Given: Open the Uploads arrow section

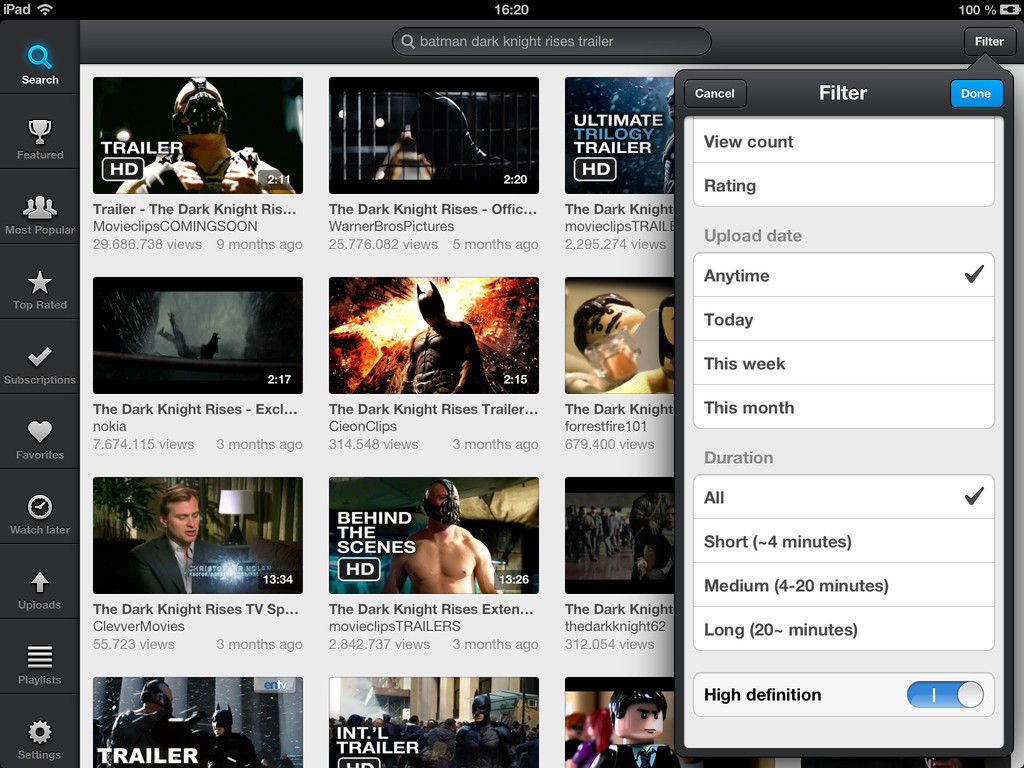Looking at the screenshot, I should 40,589.
